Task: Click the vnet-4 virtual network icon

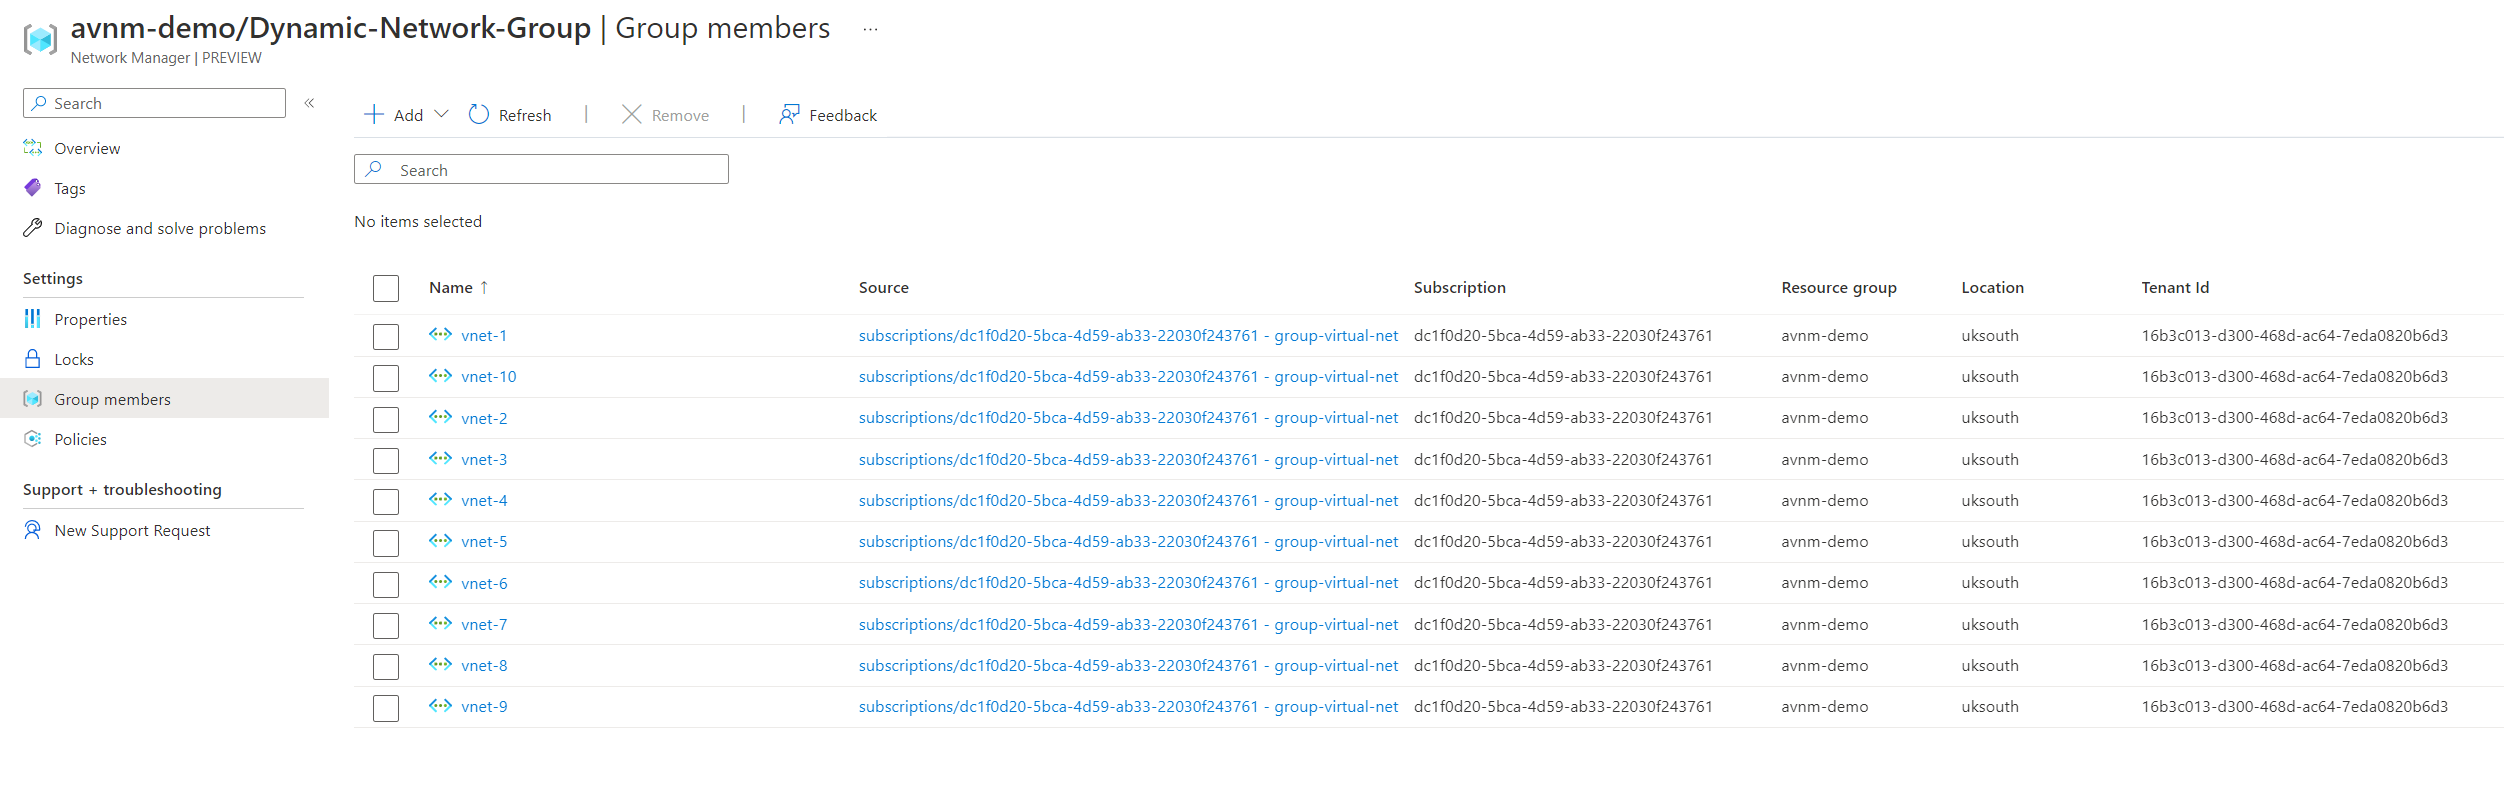Action: point(440,499)
